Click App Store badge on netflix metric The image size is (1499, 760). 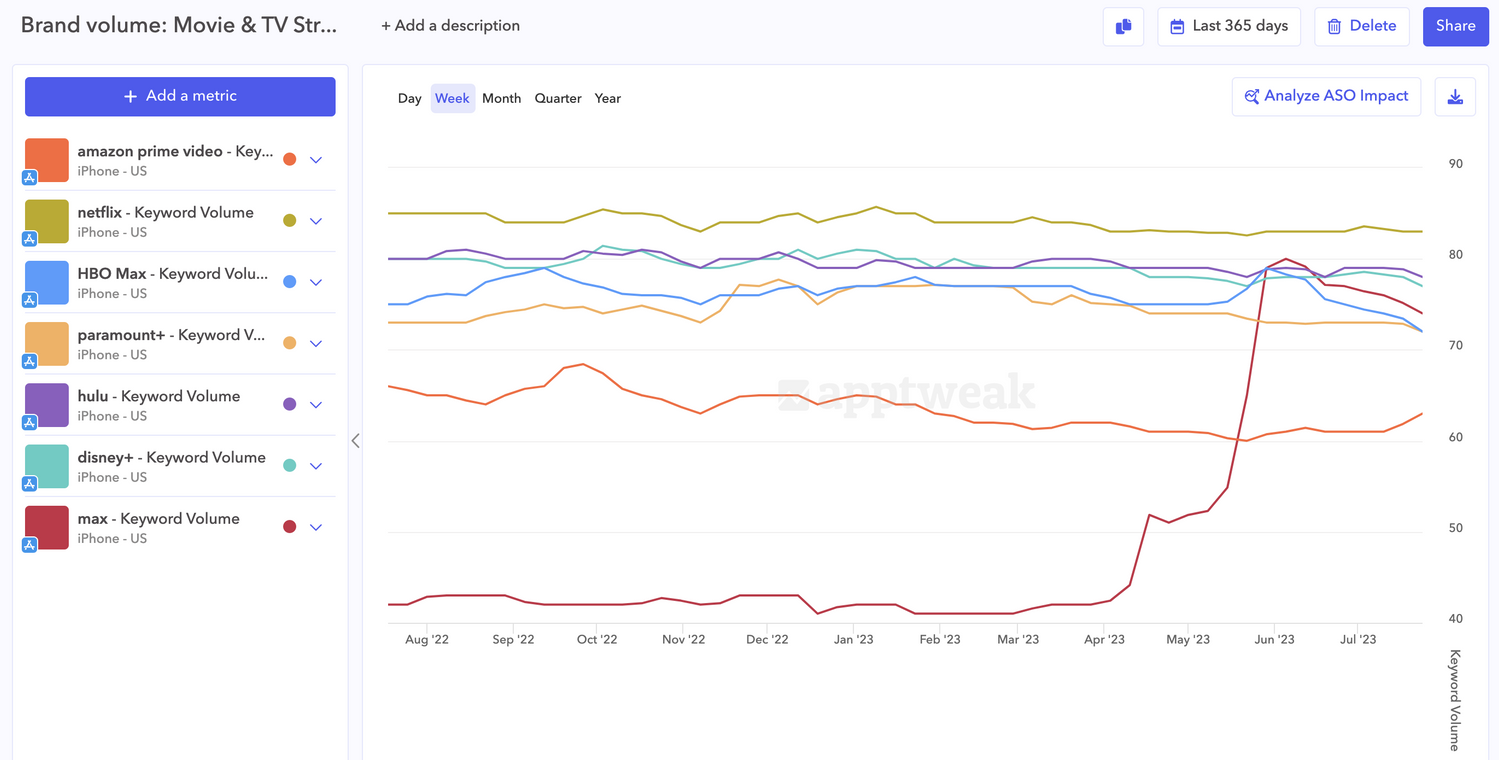(30, 238)
